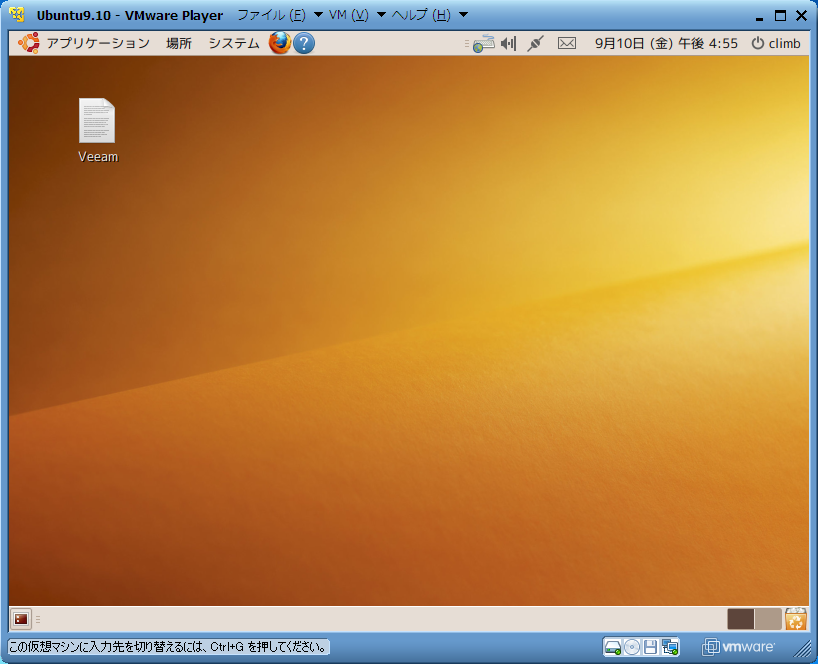Image resolution: width=818 pixels, height=664 pixels.
Task: Switch to the second workspace
Action: [x=768, y=619]
